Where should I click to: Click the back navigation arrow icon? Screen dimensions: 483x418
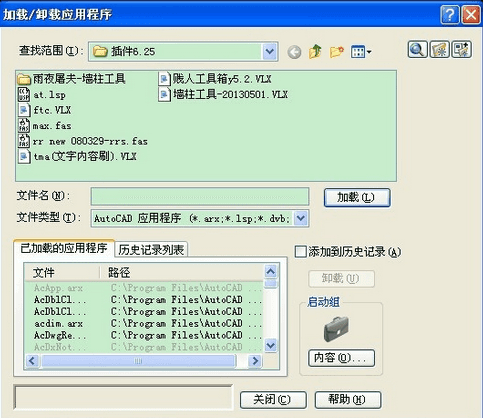(294, 52)
